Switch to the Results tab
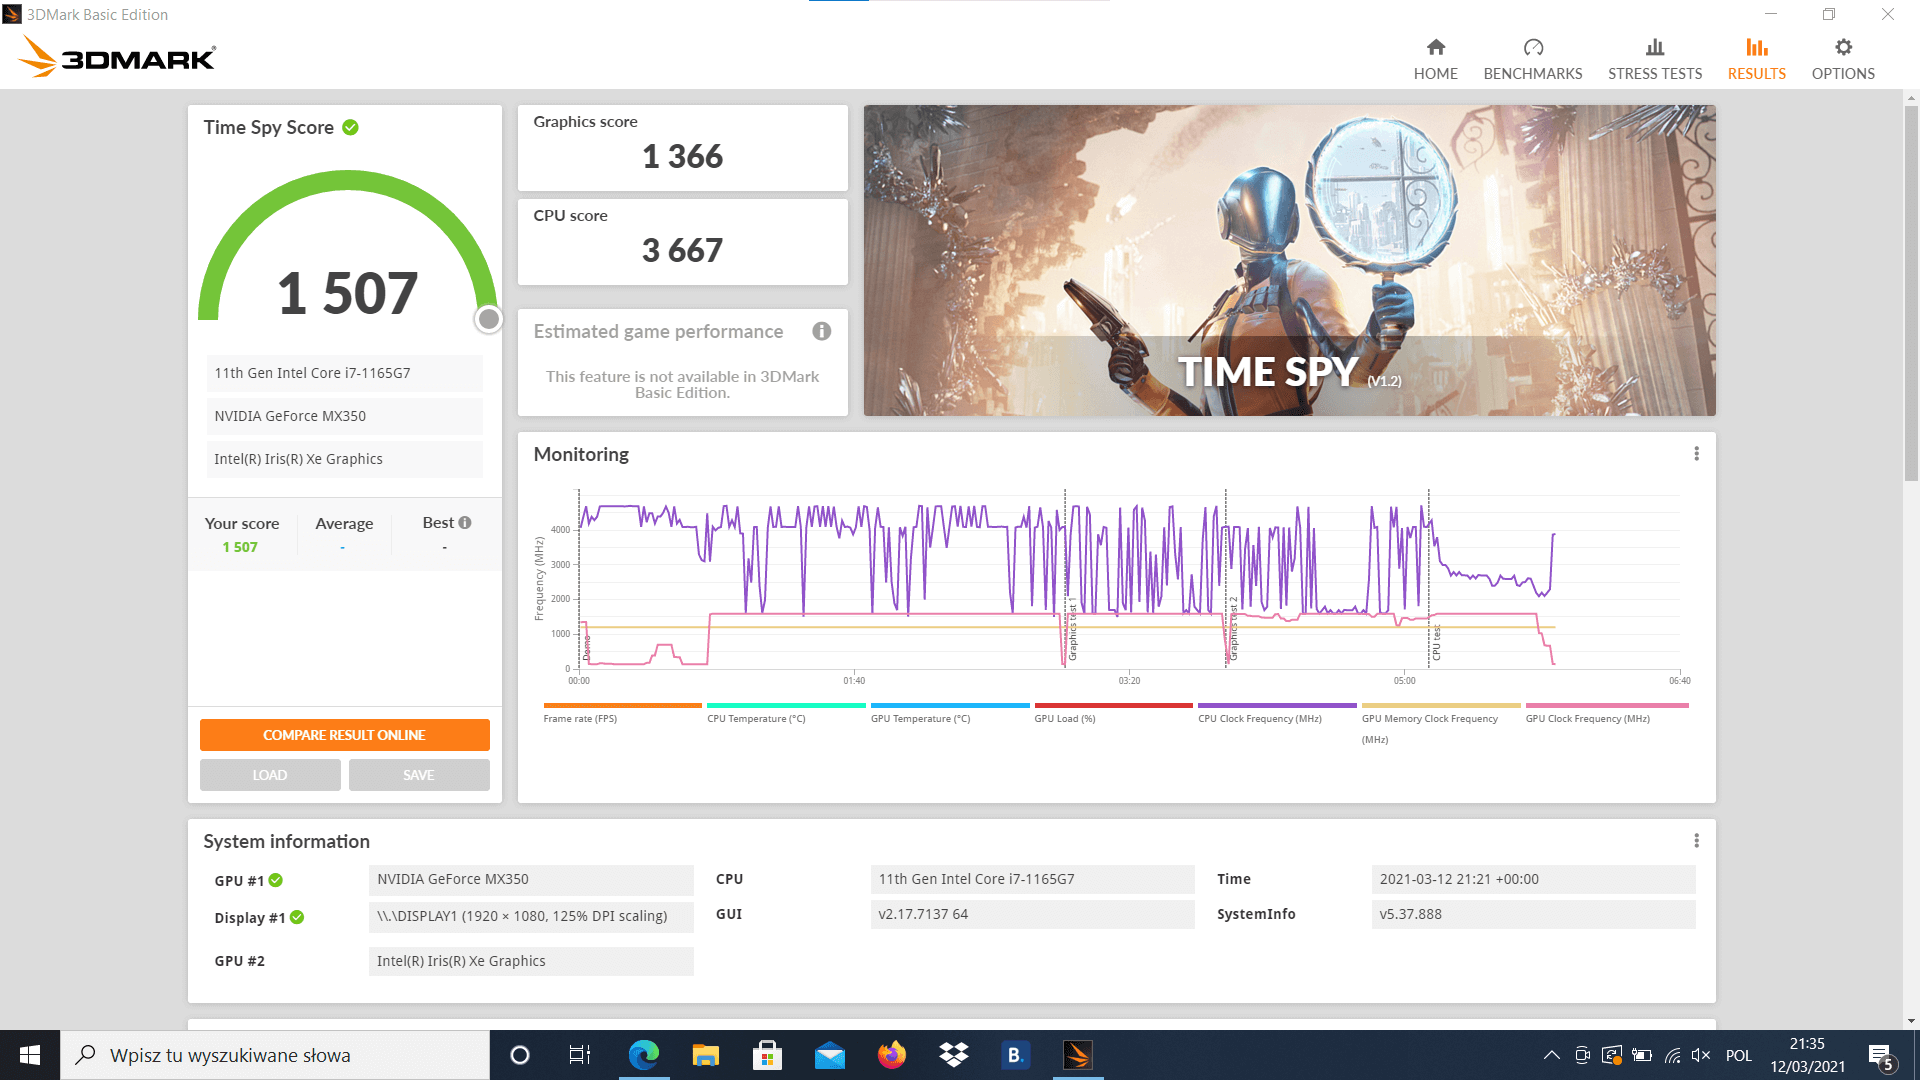 (1756, 57)
